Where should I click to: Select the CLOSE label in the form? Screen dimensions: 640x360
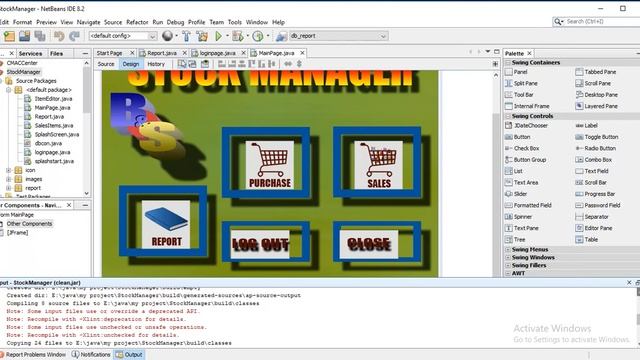click(x=369, y=244)
